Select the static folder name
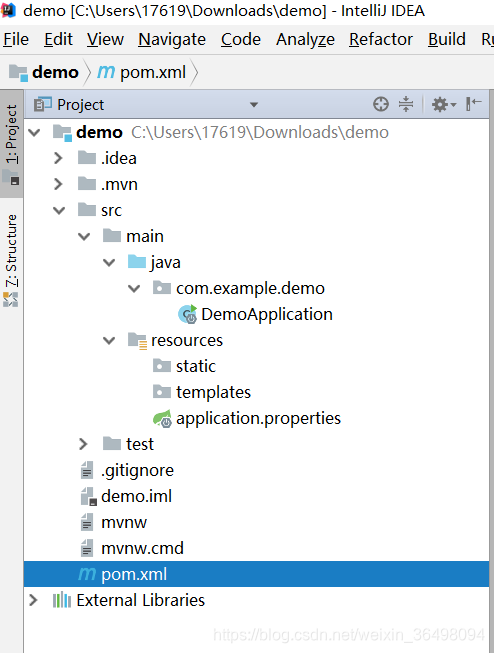The width and height of the screenshot is (494, 653). (196, 366)
